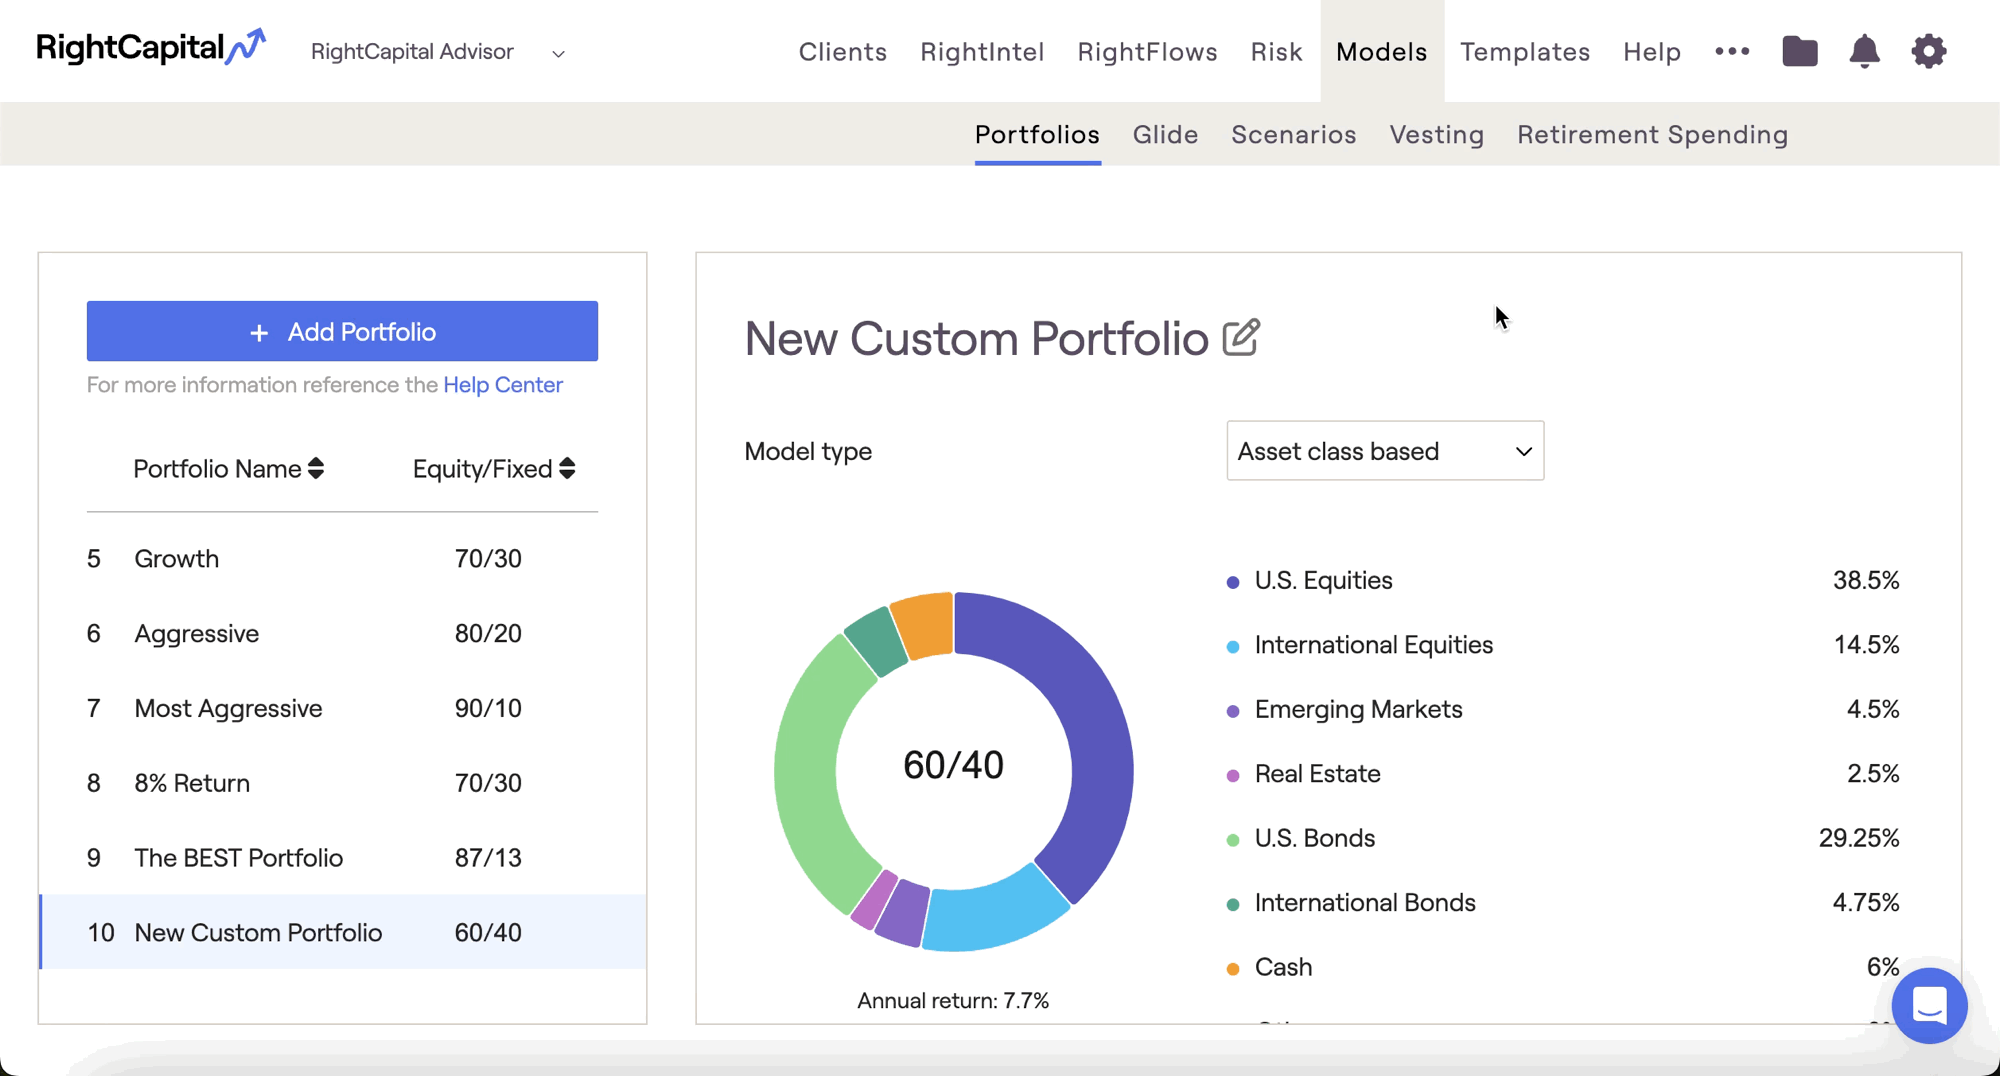Sort by Portfolio Name column
Image resolution: width=2000 pixels, height=1076 pixels.
(x=229, y=469)
